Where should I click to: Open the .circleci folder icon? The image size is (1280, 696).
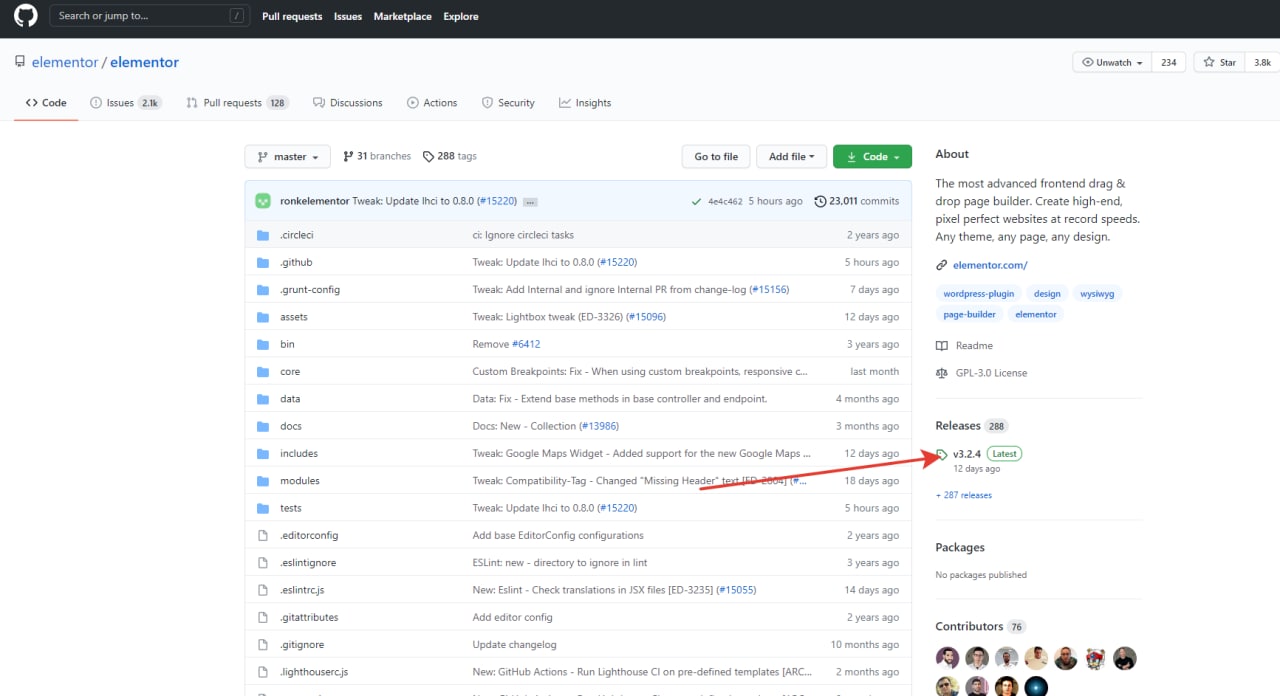click(x=263, y=235)
